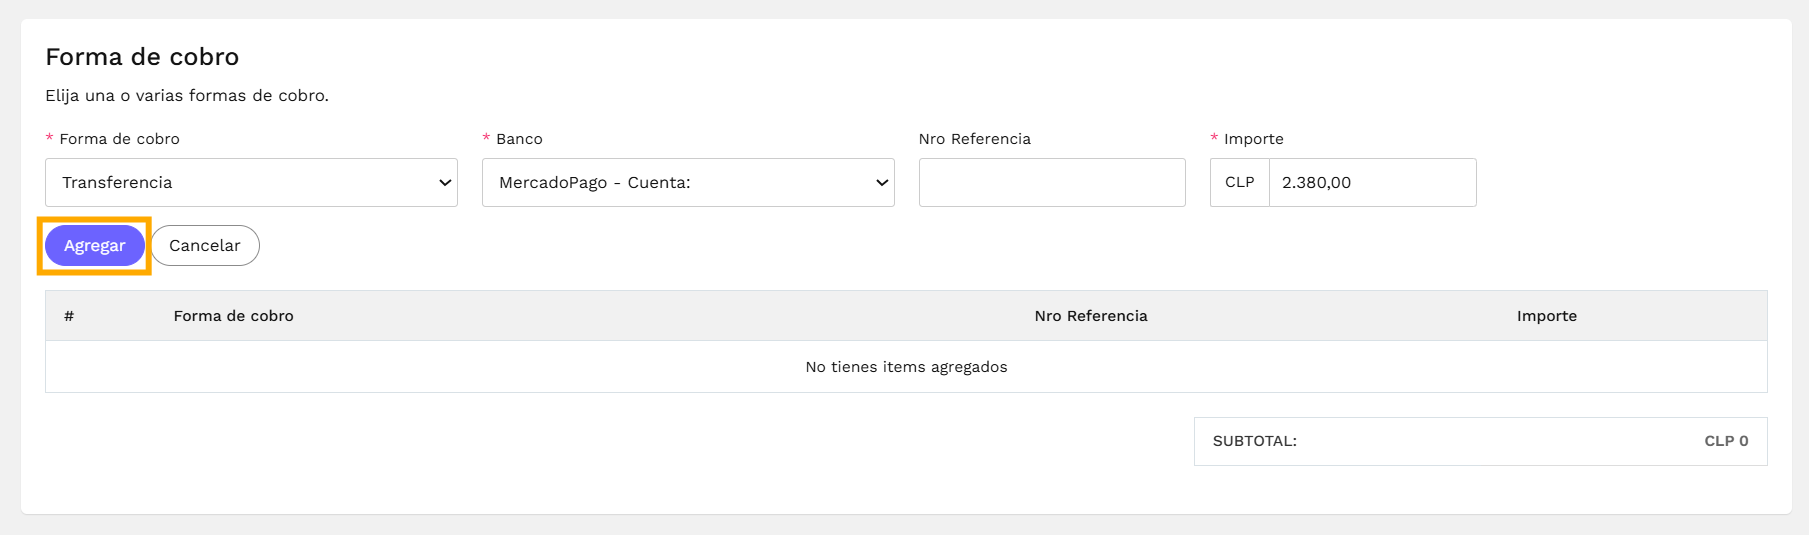Viewport: 1809px width, 535px height.
Task: Click the Forma de cobro table column header
Action: pos(233,316)
